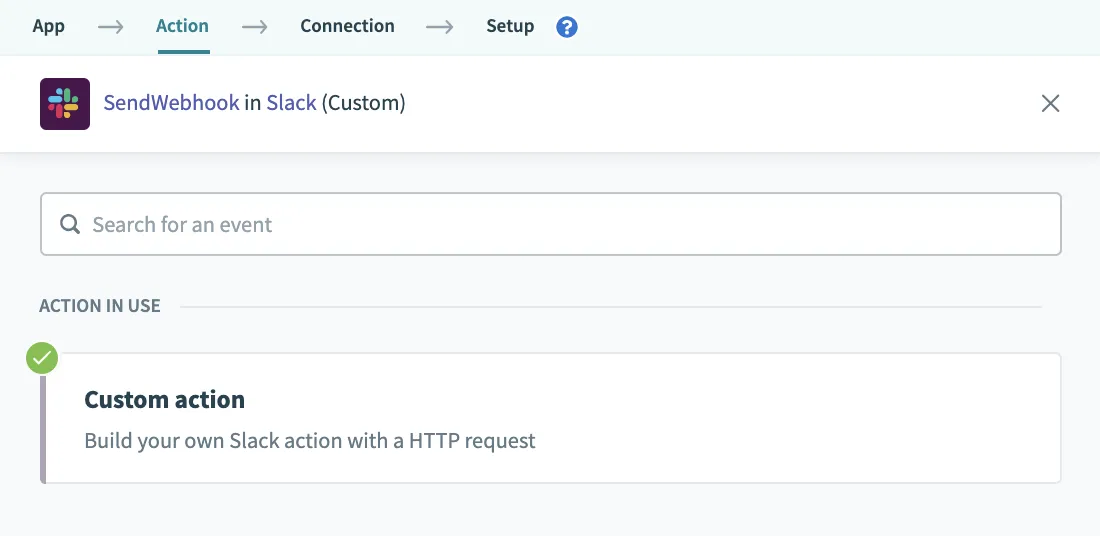Go to the App step

pos(49,27)
